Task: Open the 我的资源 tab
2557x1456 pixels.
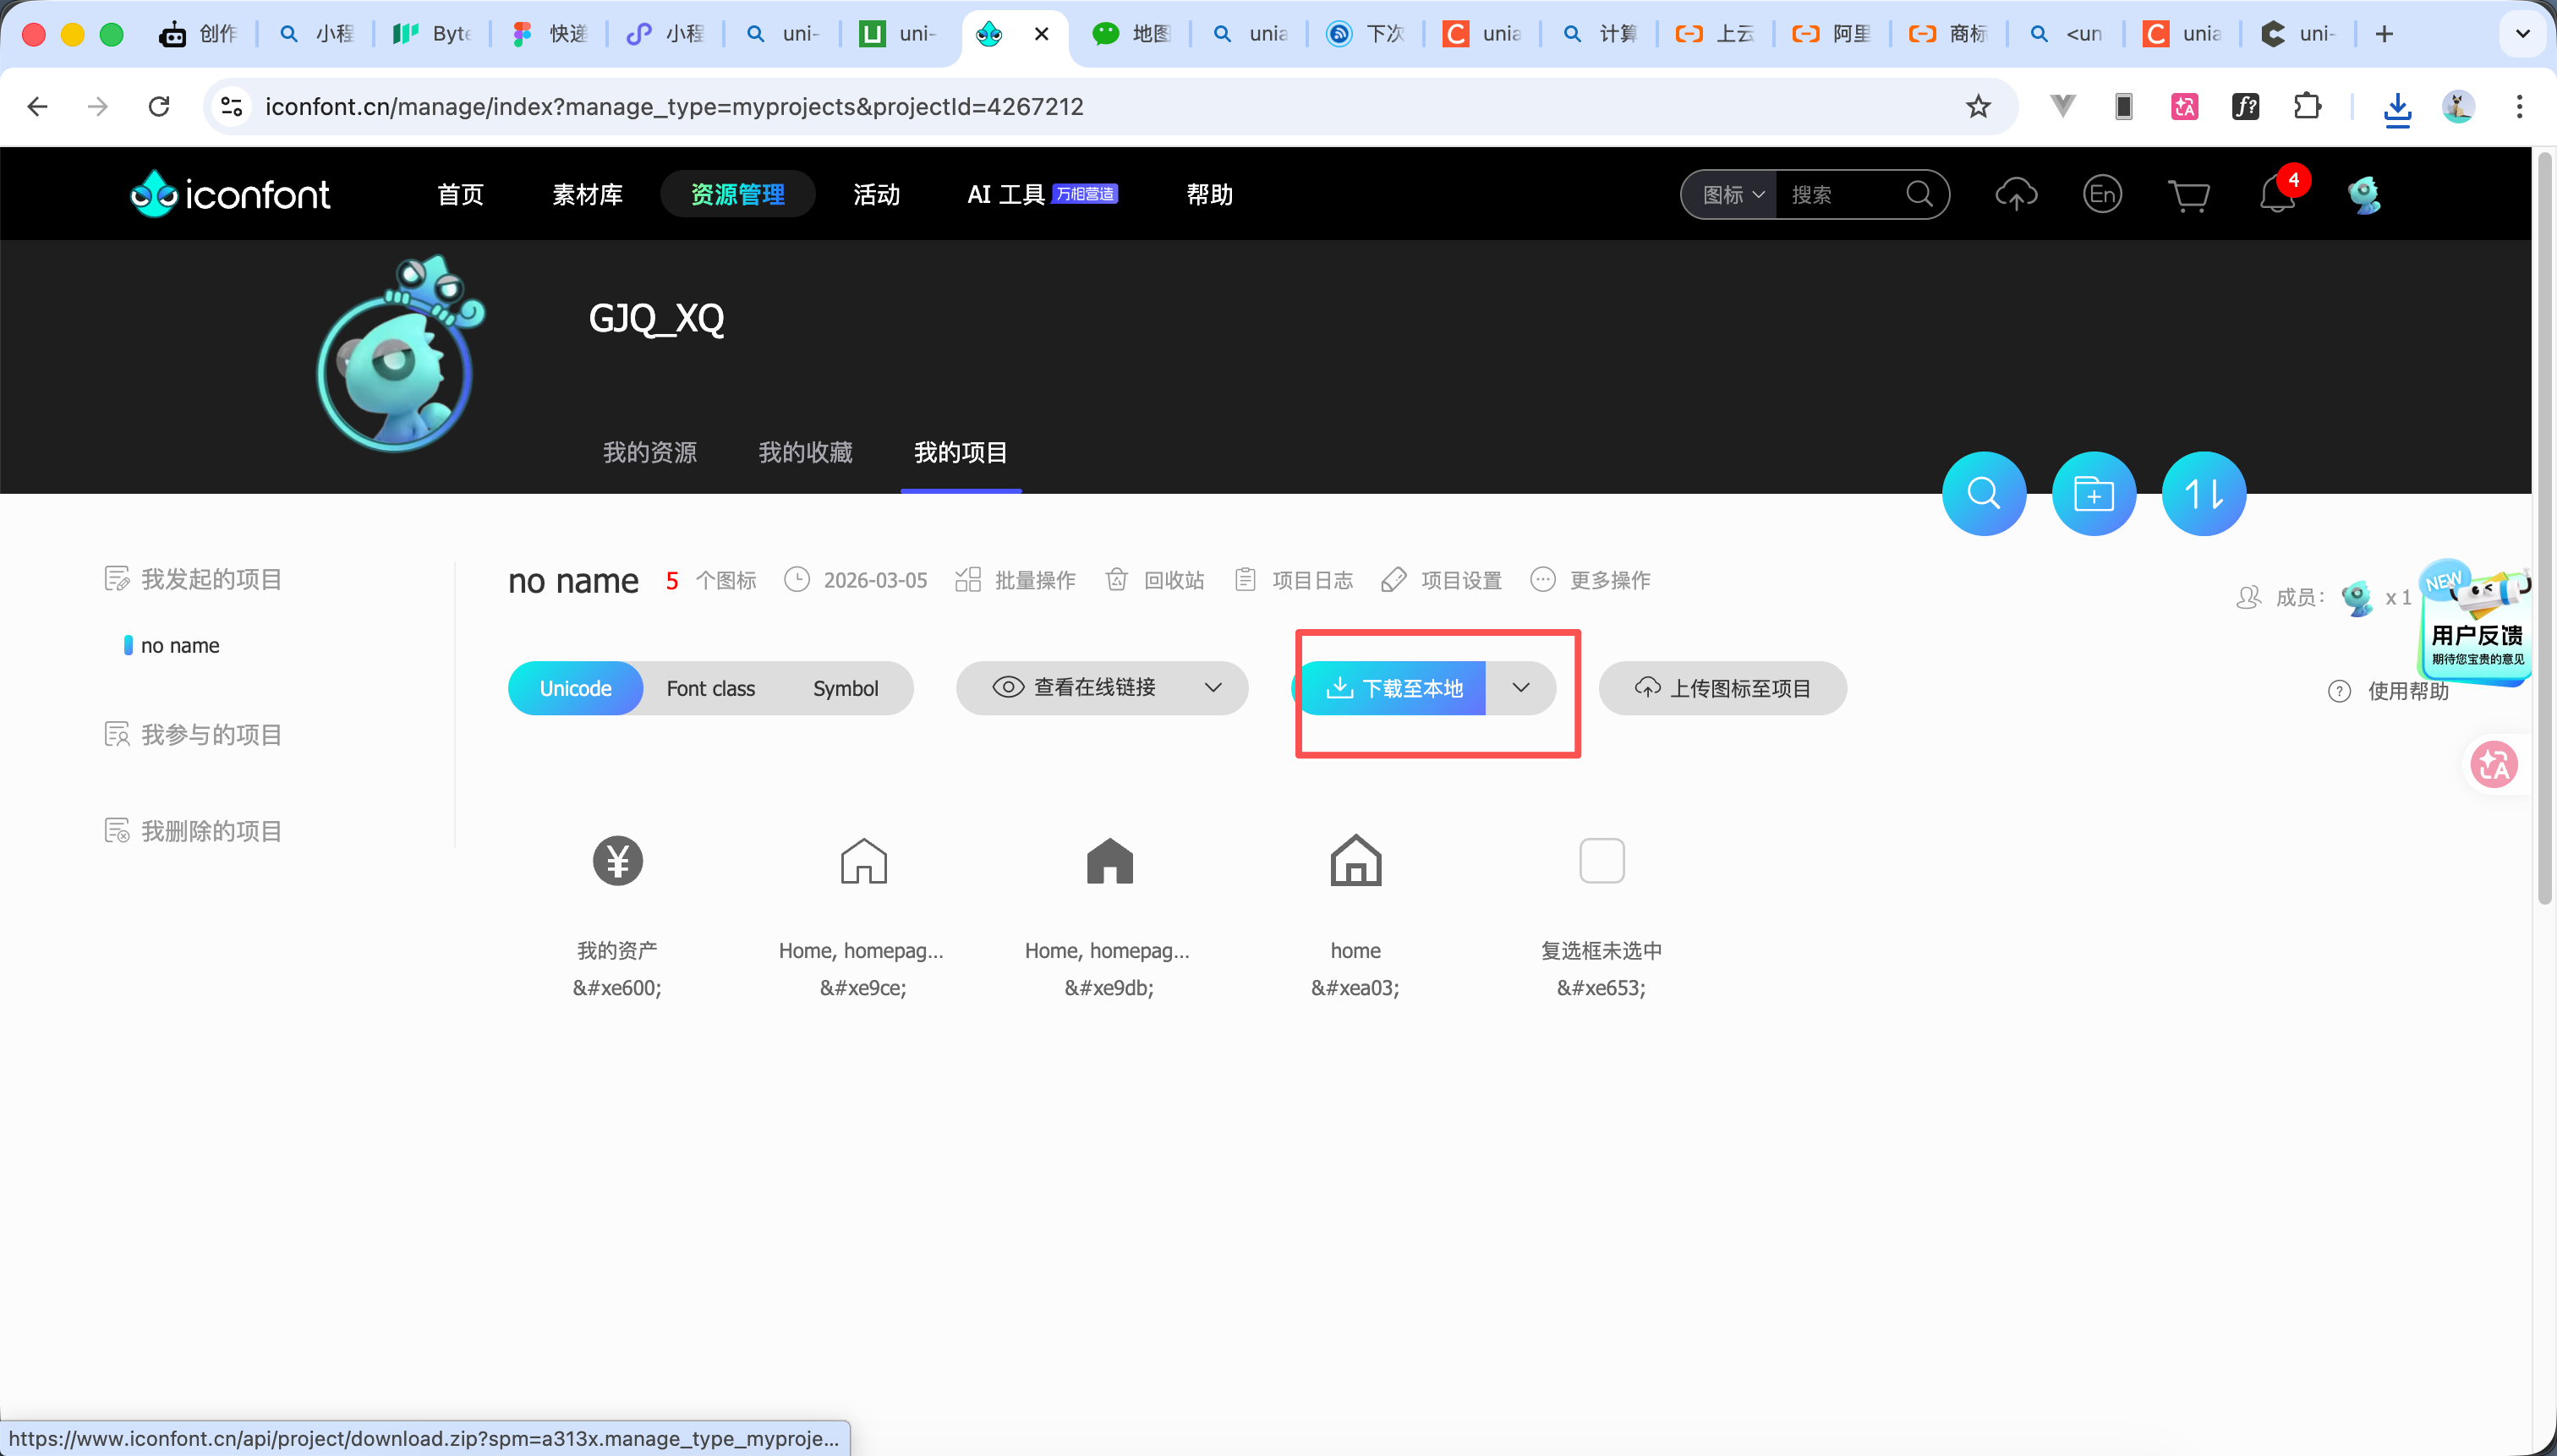Action: click(x=649, y=453)
